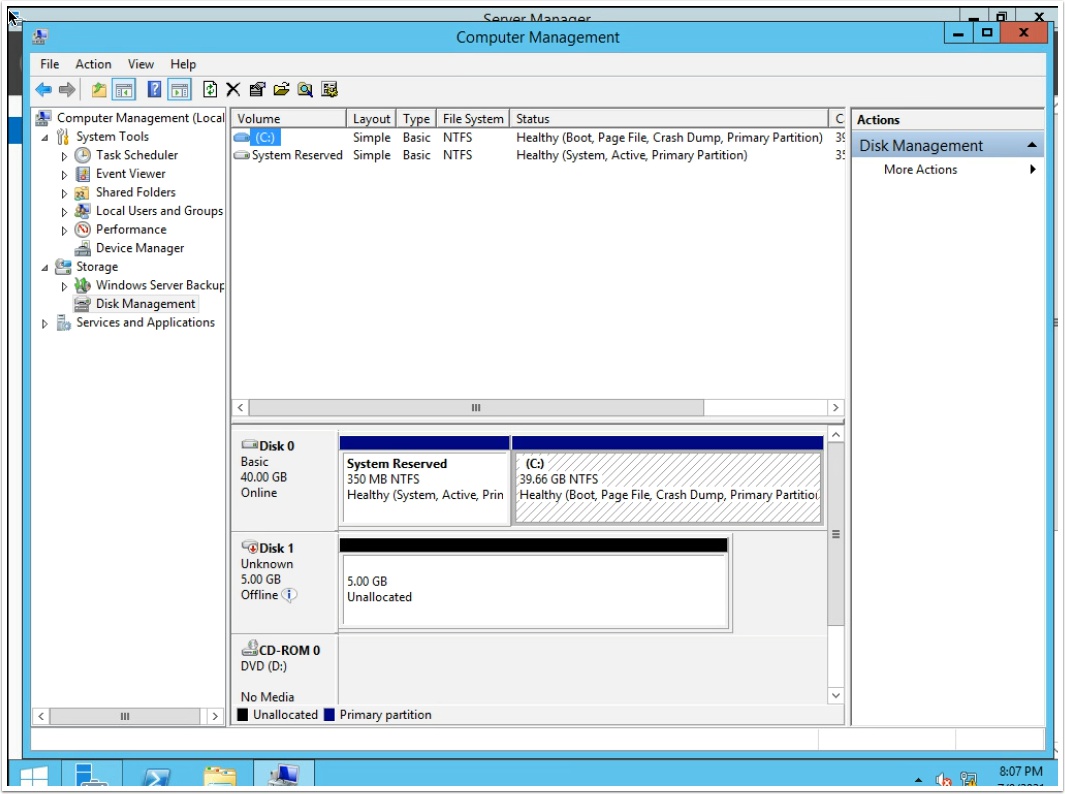
Task: Click the black X Delete toolbar icon
Action: click(x=233, y=90)
